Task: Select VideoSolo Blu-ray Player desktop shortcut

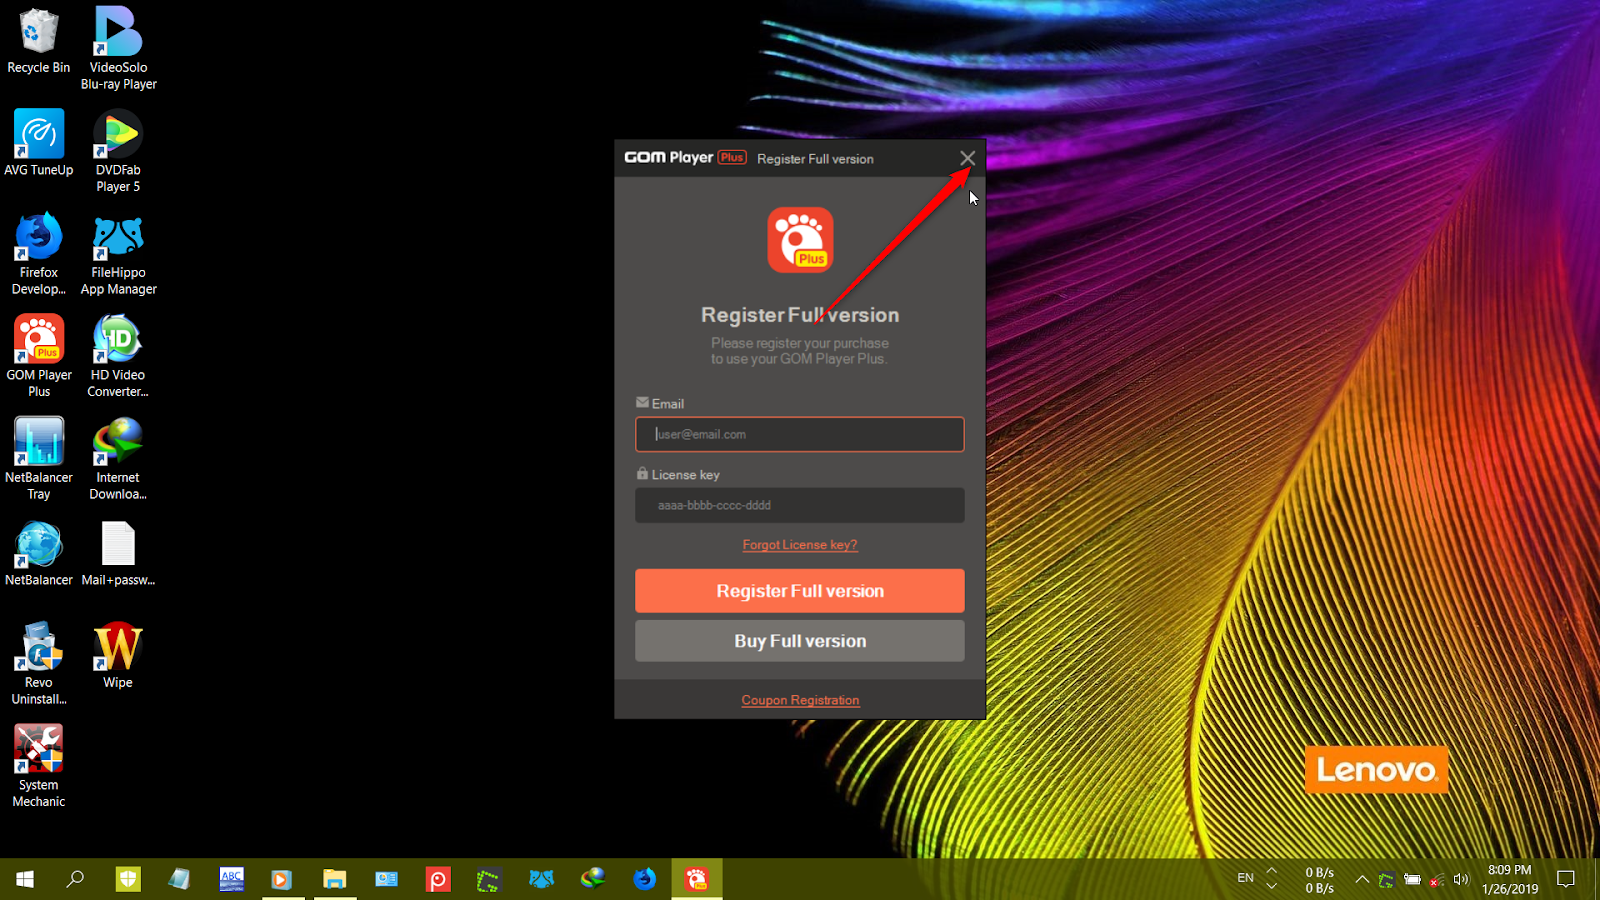Action: click(x=118, y=48)
